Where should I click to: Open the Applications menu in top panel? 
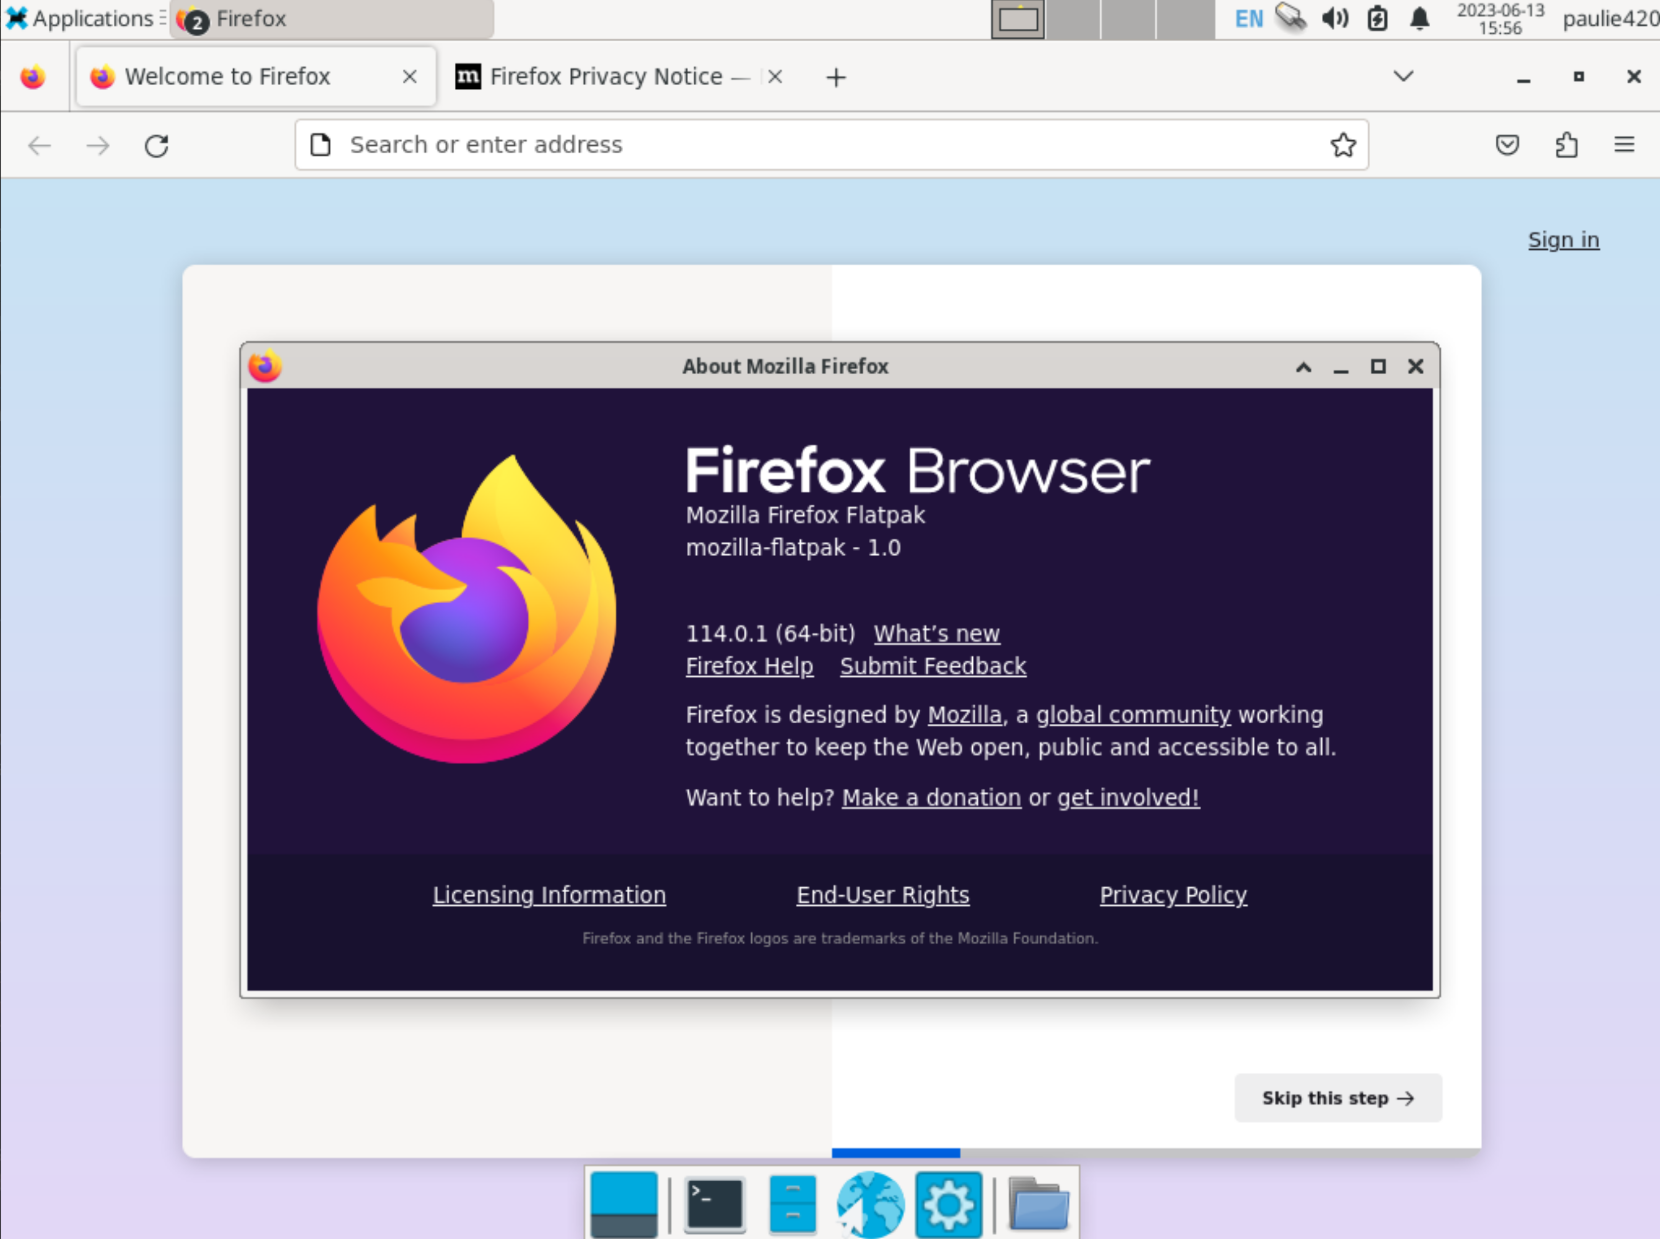click(79, 19)
